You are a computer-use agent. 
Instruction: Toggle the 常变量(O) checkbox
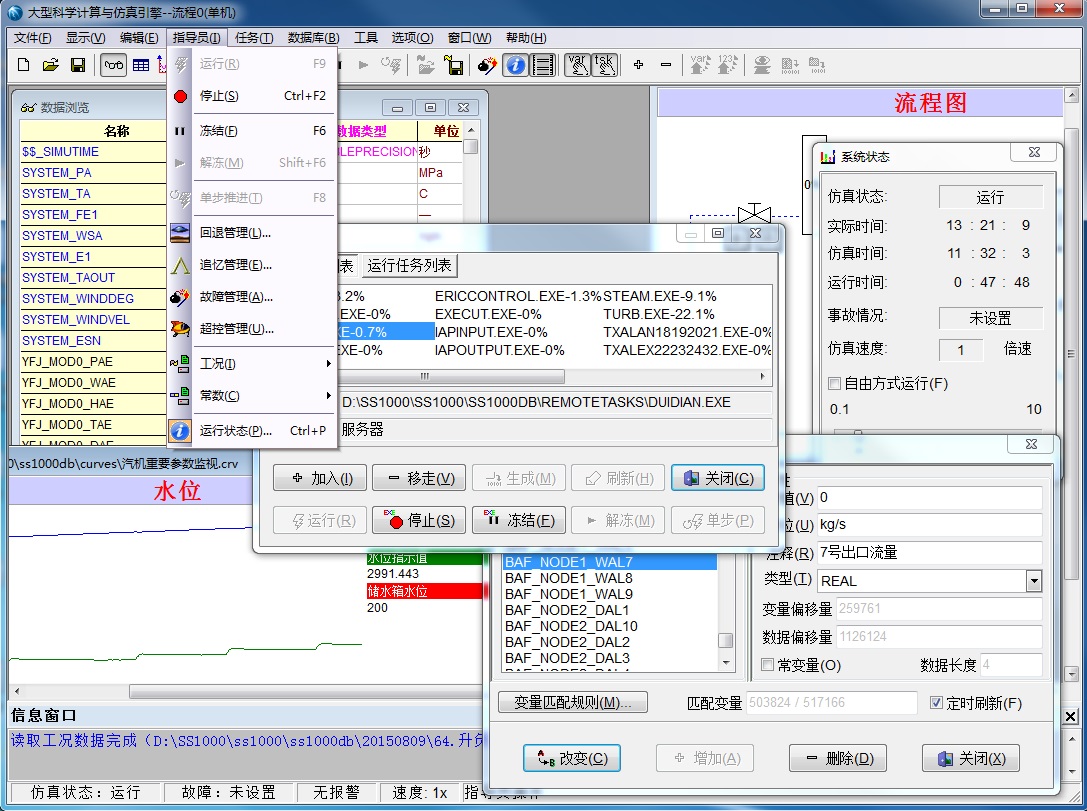[768, 665]
